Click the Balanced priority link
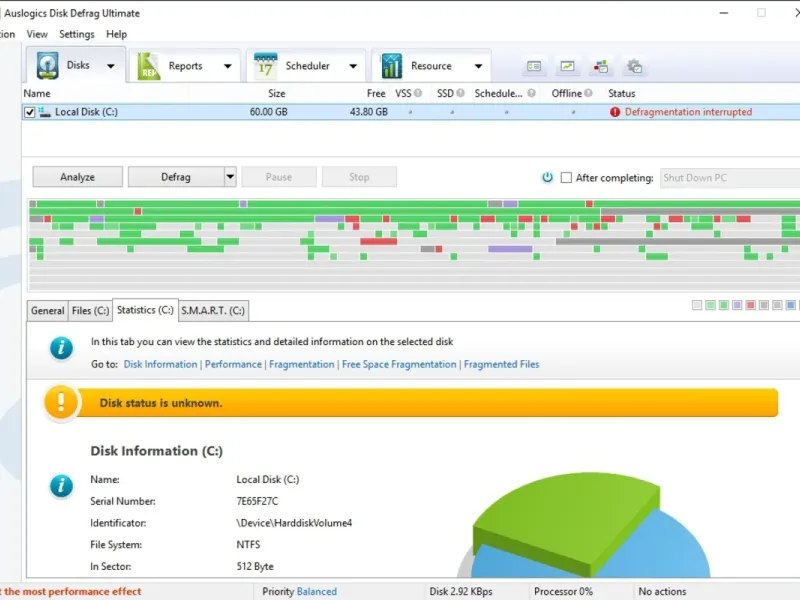The image size is (800, 600). [317, 591]
